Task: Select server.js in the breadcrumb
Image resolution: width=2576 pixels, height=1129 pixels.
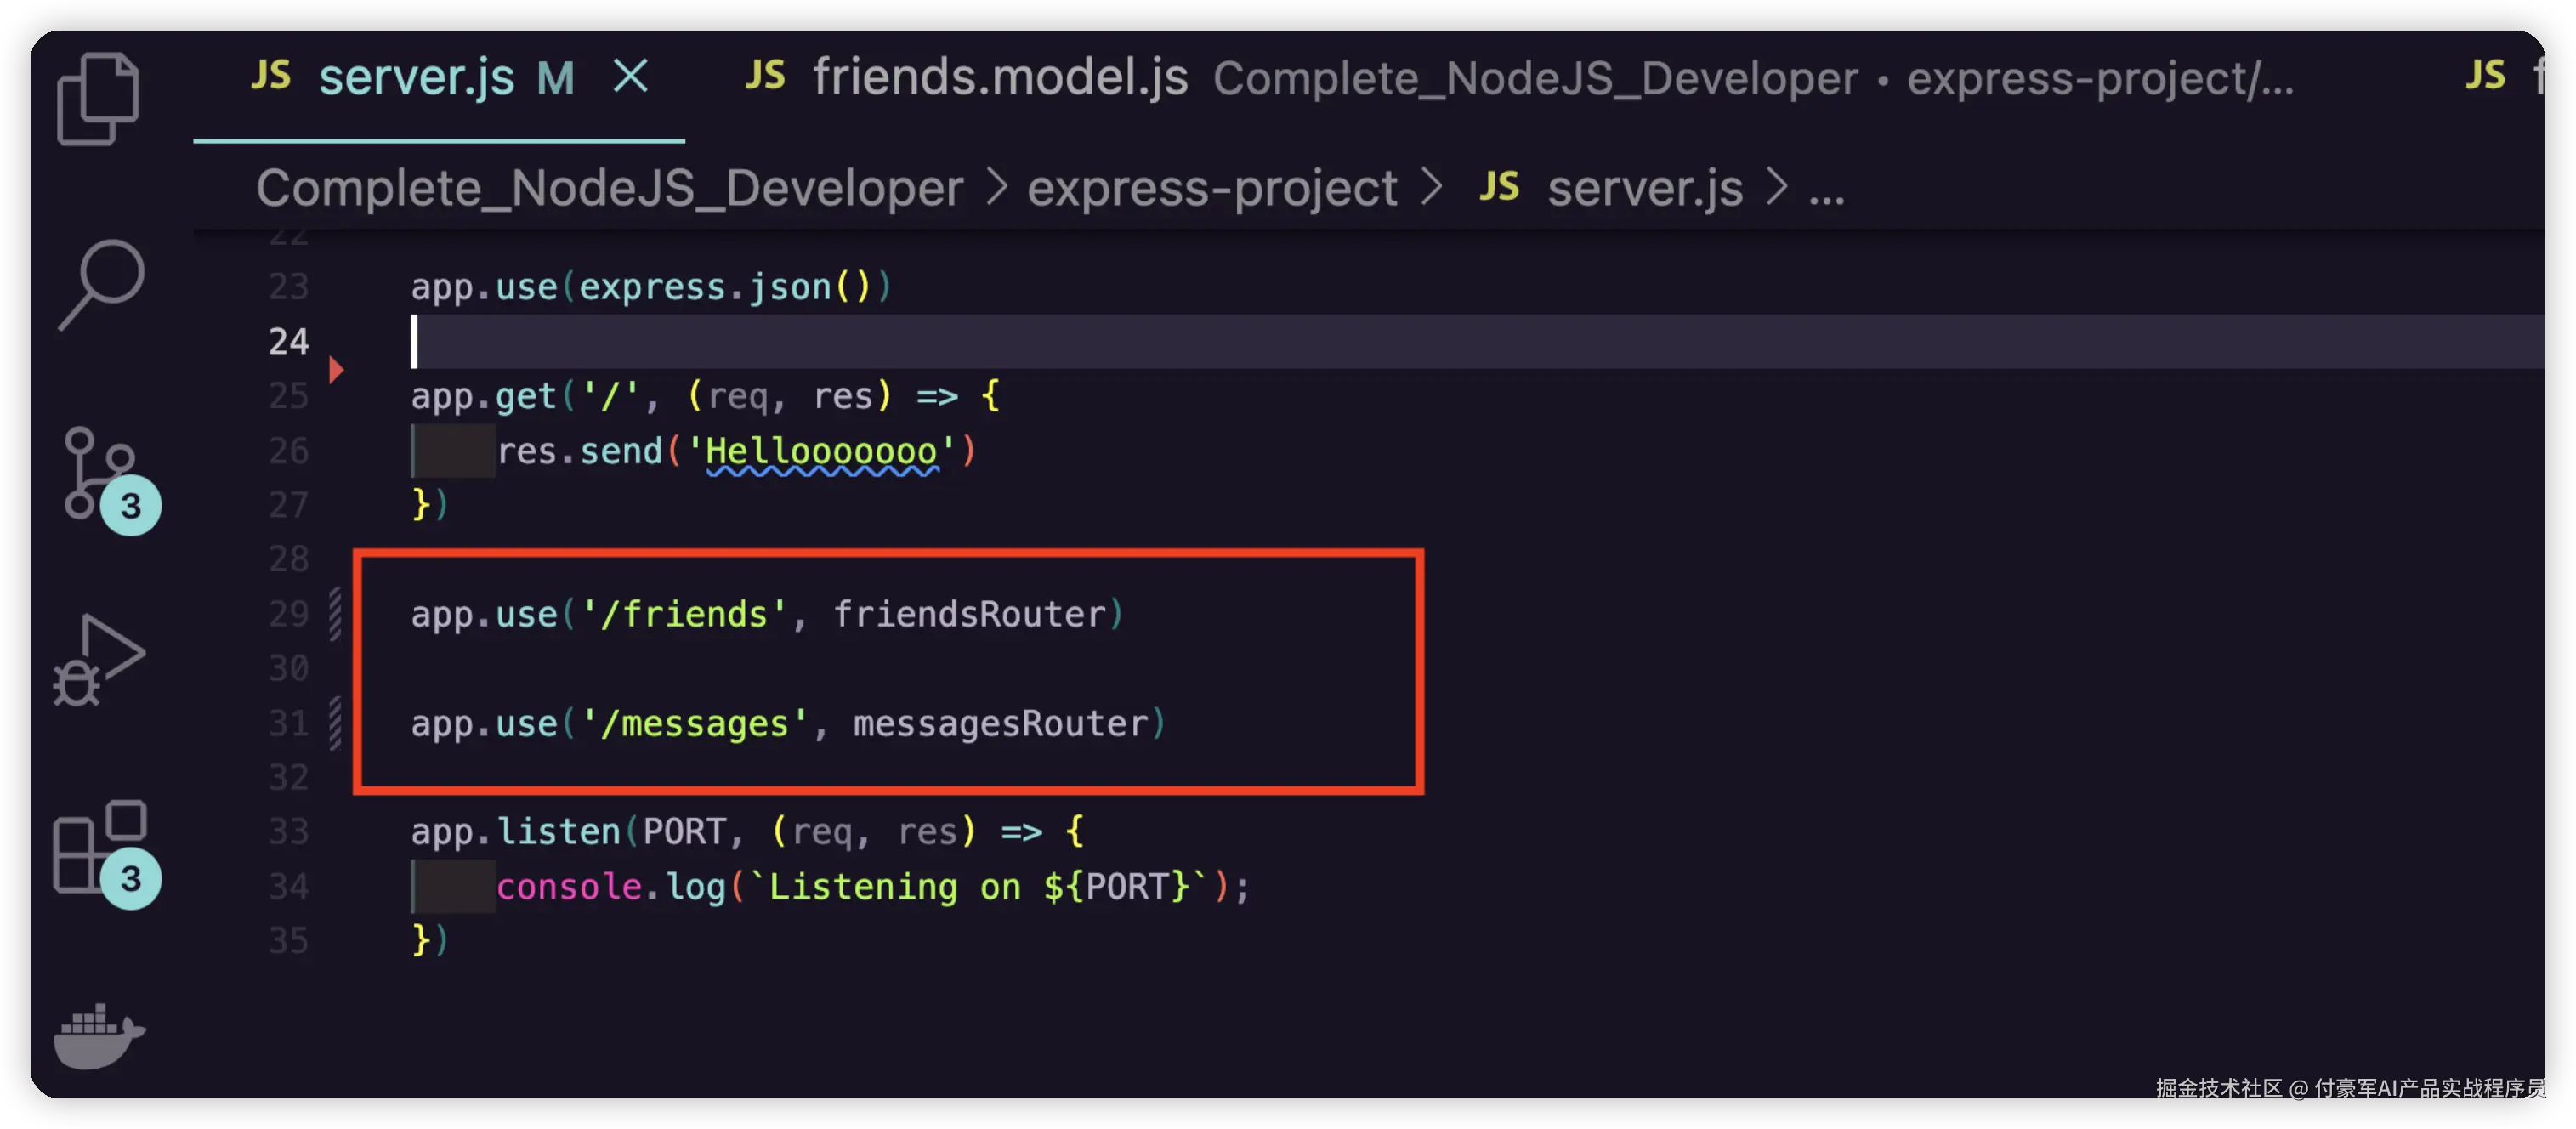Action: 1645,188
